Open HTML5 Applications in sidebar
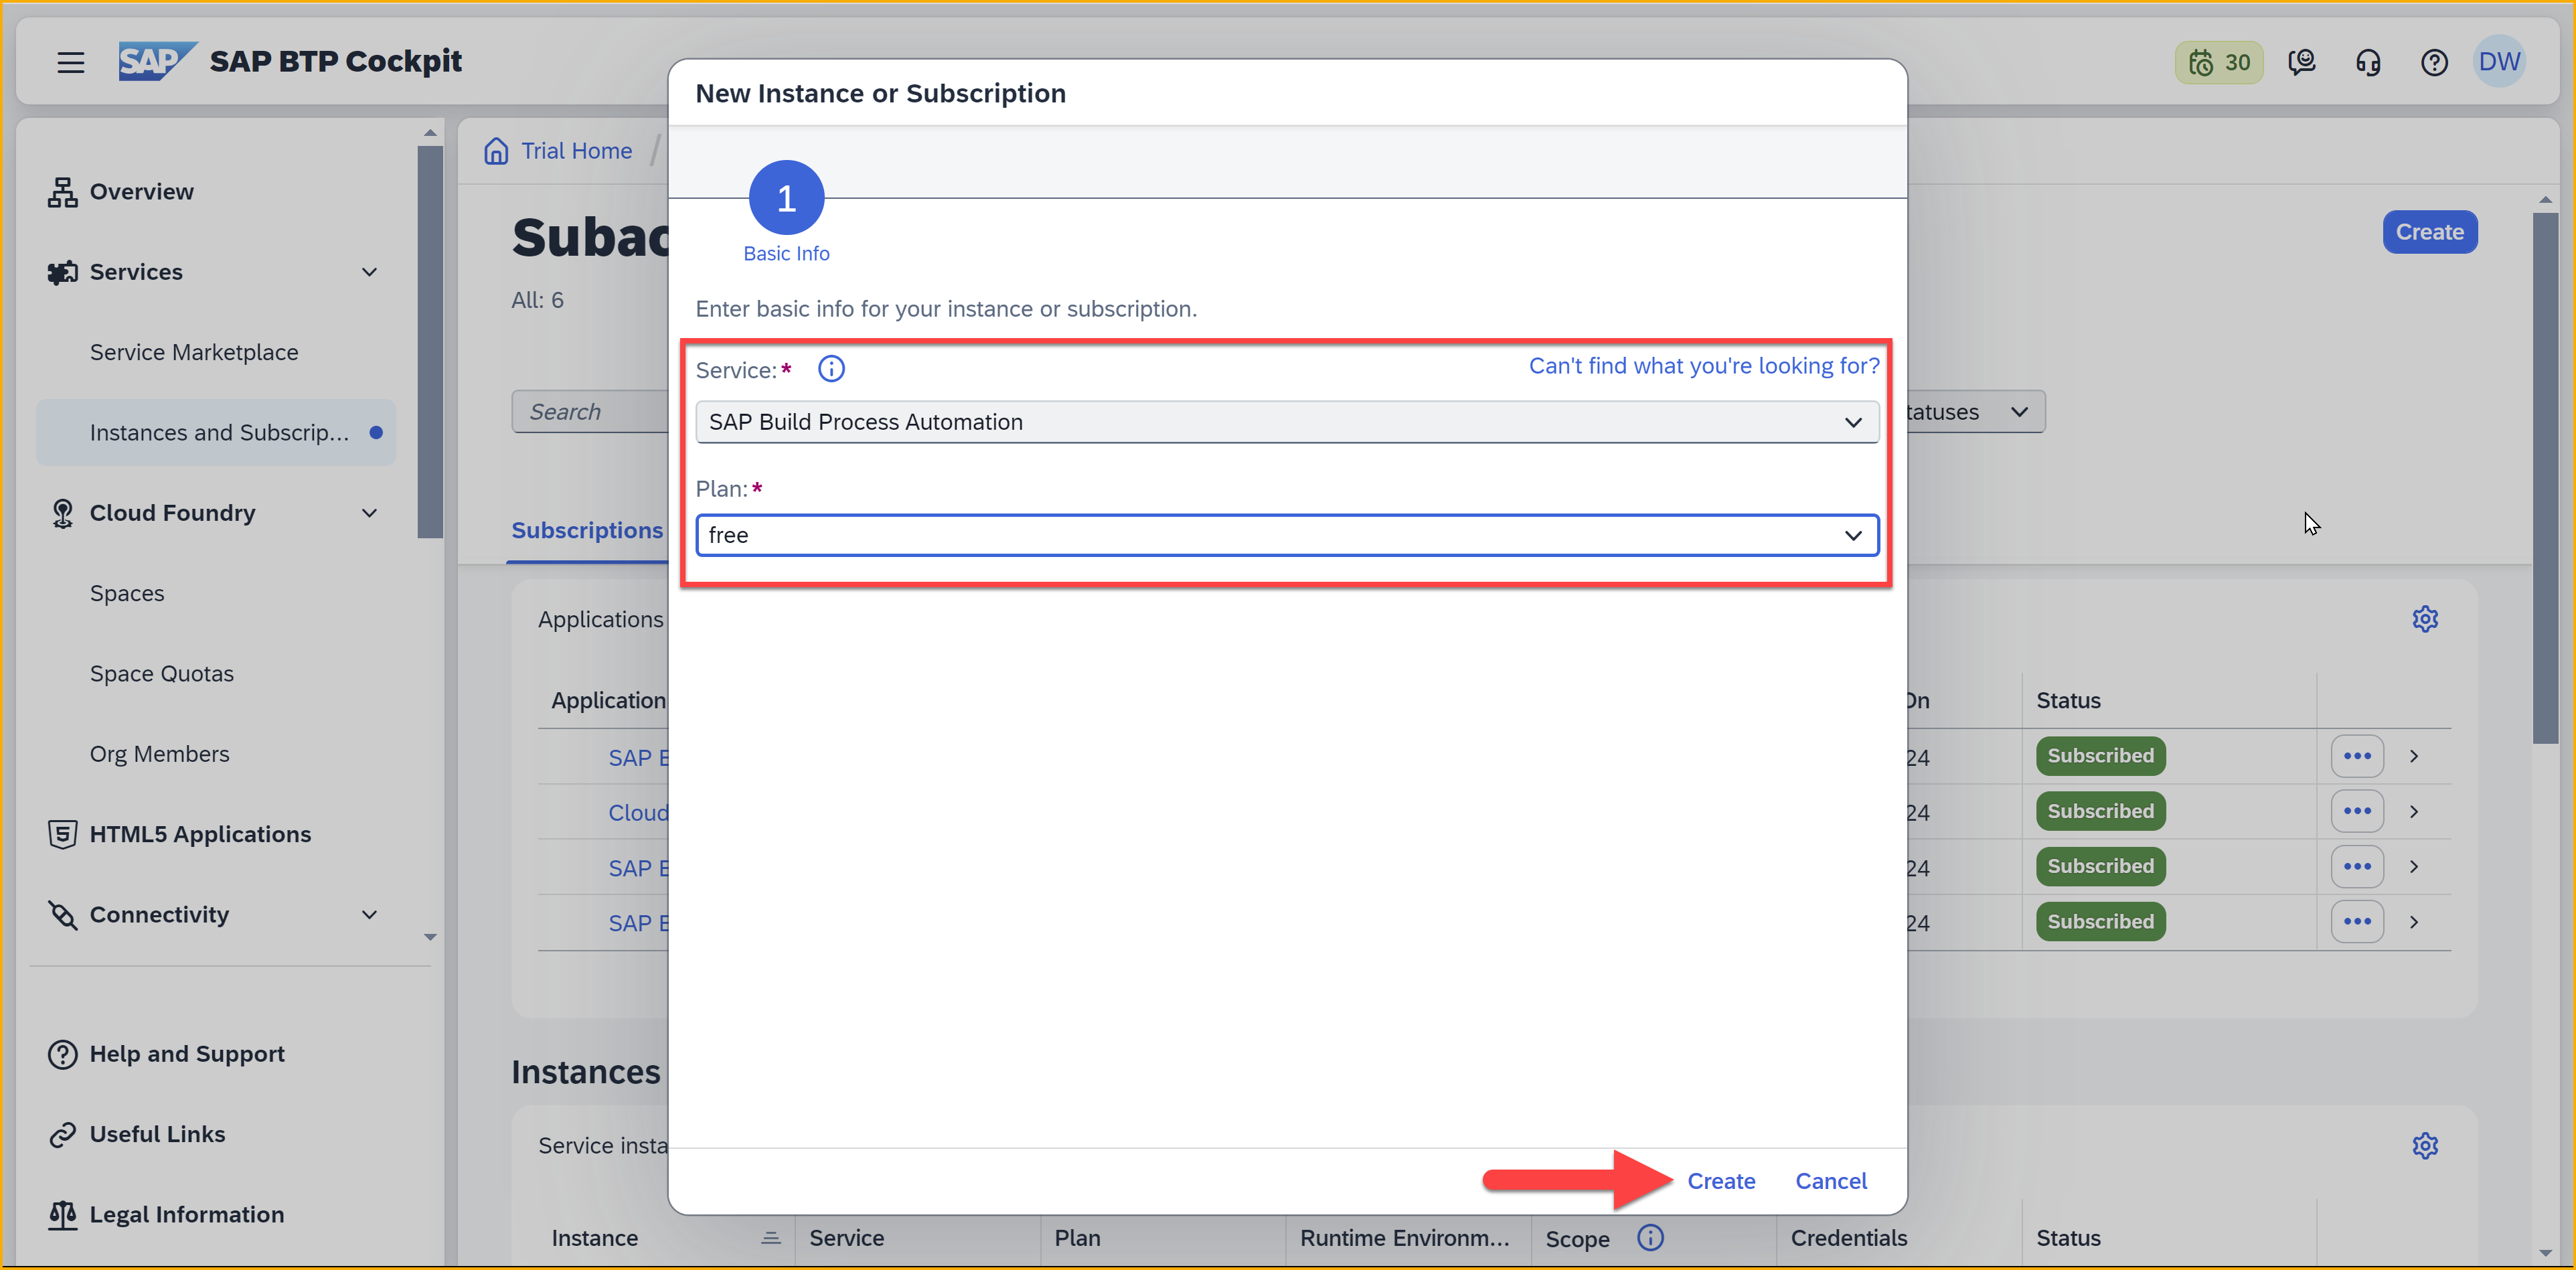 click(x=200, y=834)
